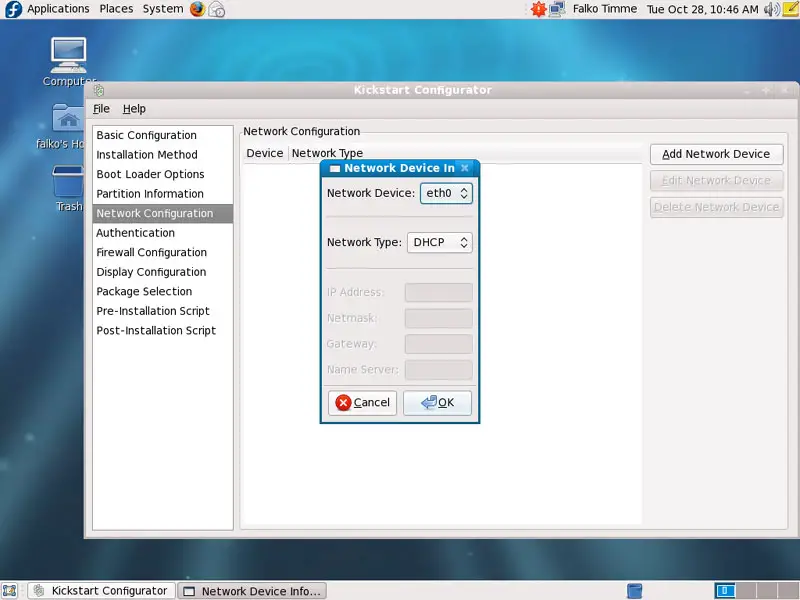The width and height of the screenshot is (800, 600).
Task: Click the Device column header
Action: [x=265, y=153]
